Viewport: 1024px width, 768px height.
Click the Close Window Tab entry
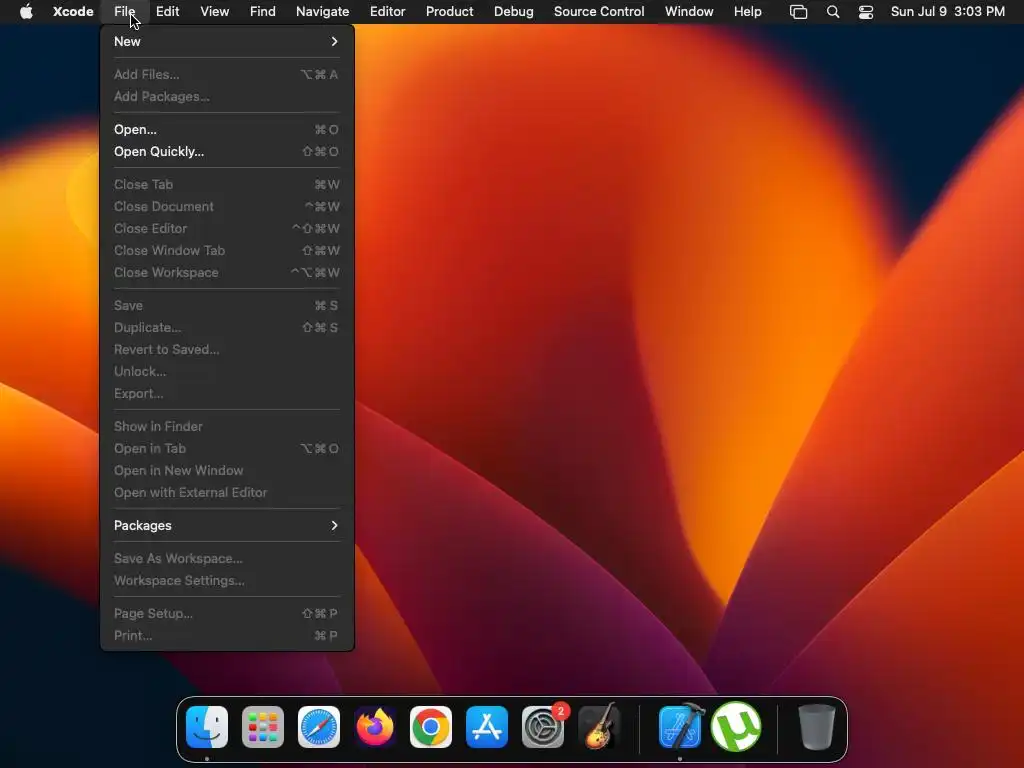pyautogui.click(x=227, y=250)
